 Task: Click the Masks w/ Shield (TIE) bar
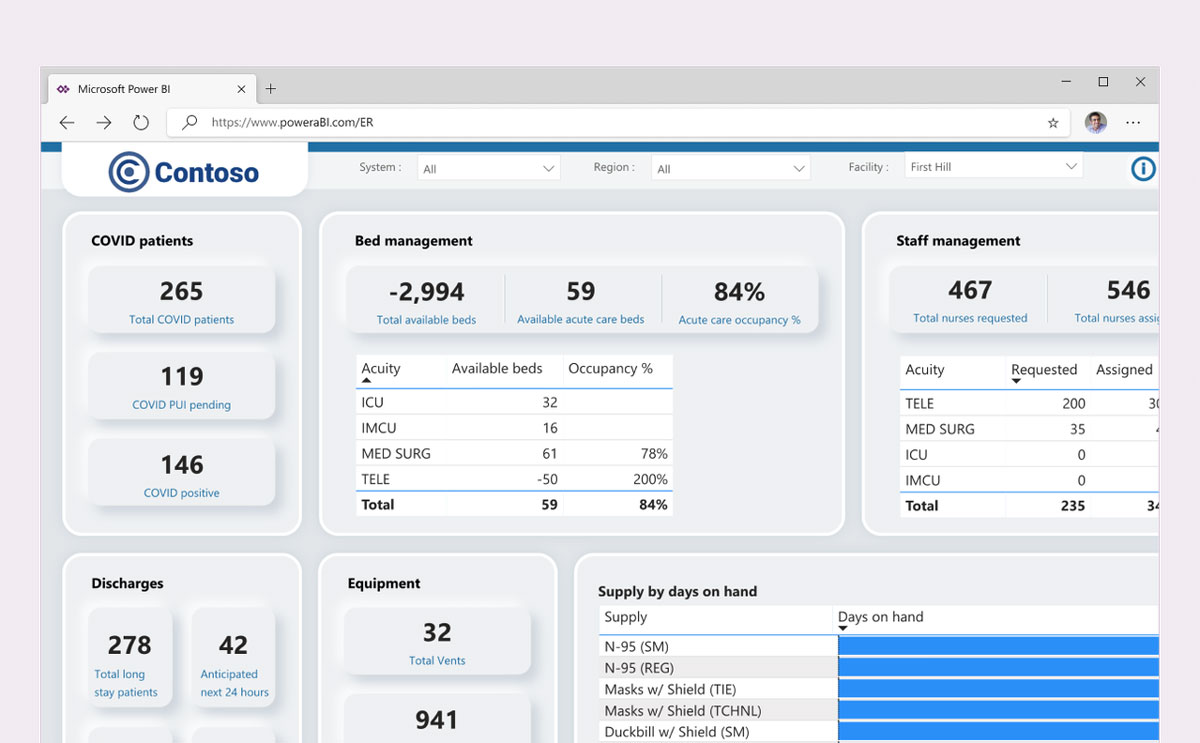click(x=998, y=689)
